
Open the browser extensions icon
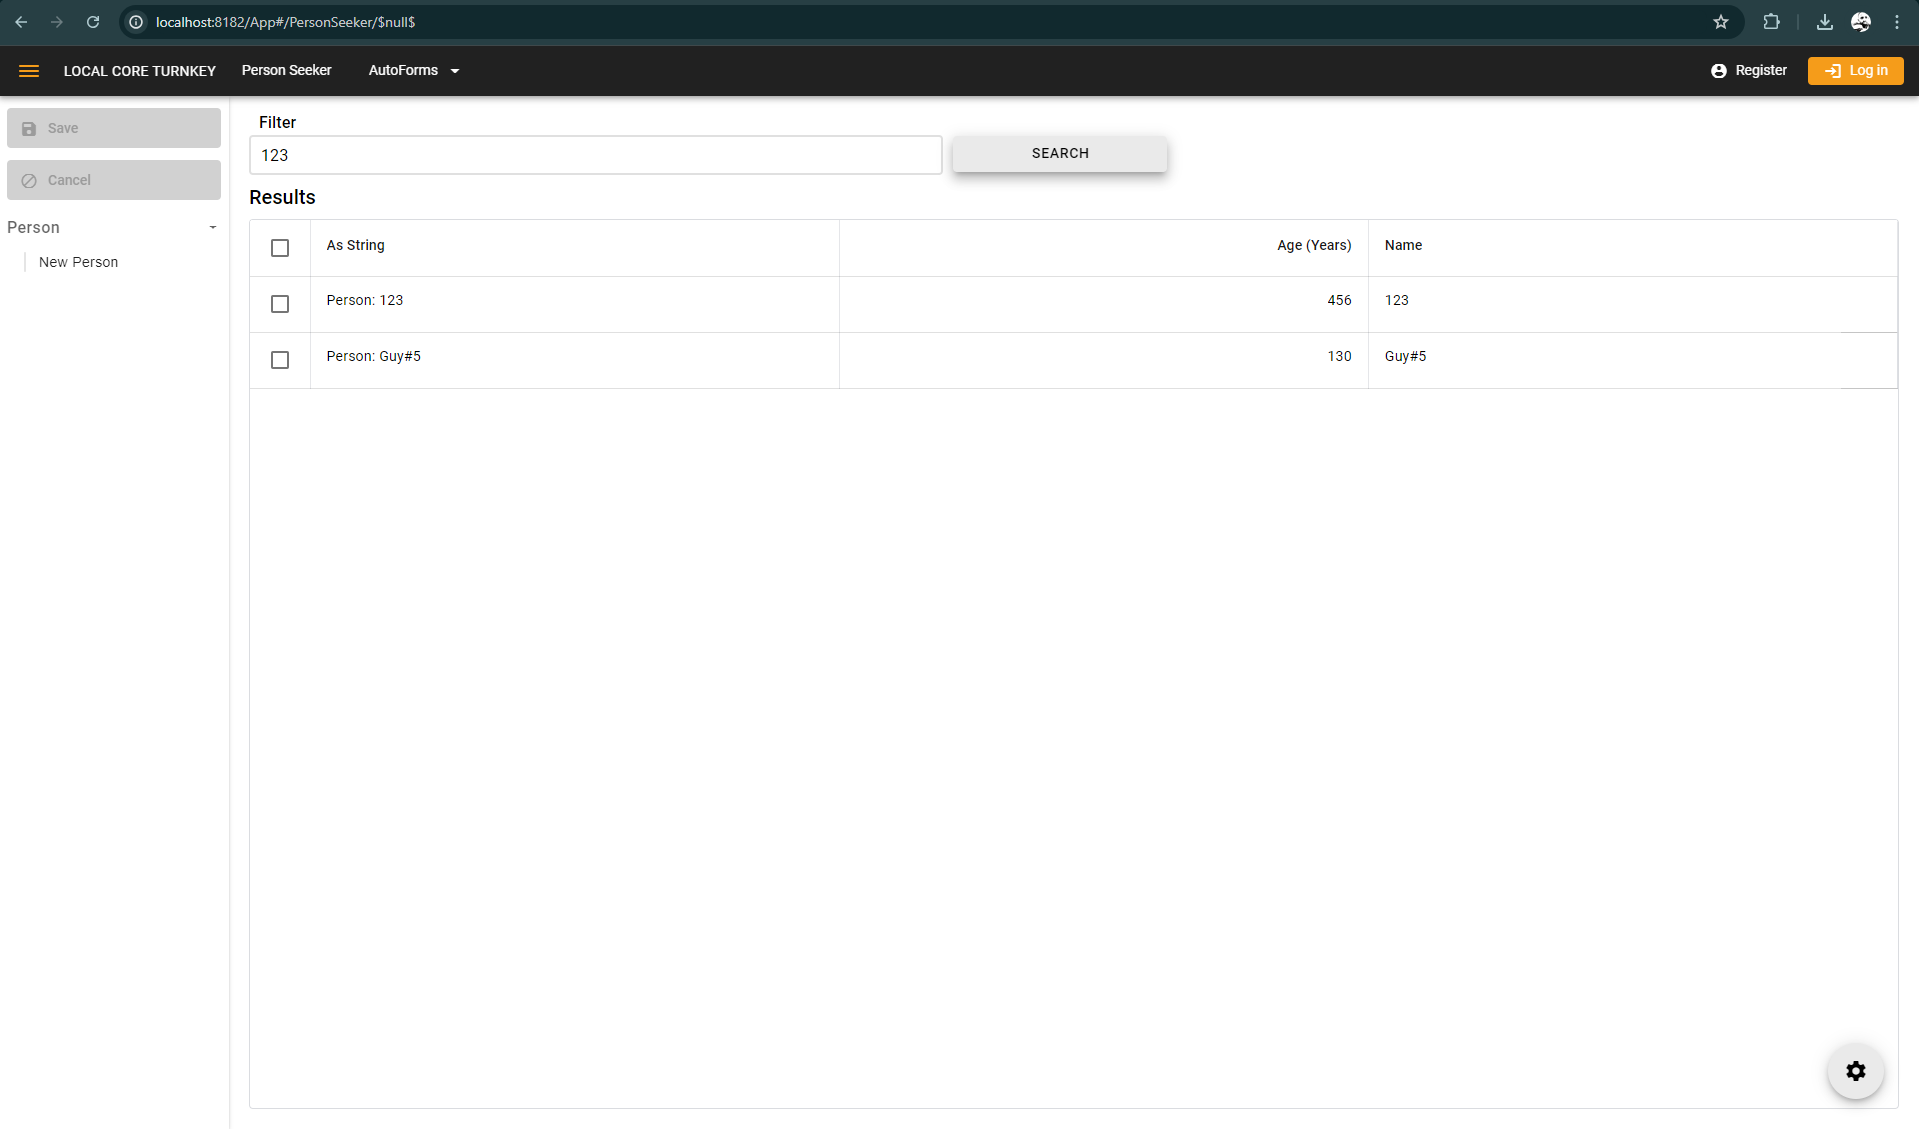1771,22
